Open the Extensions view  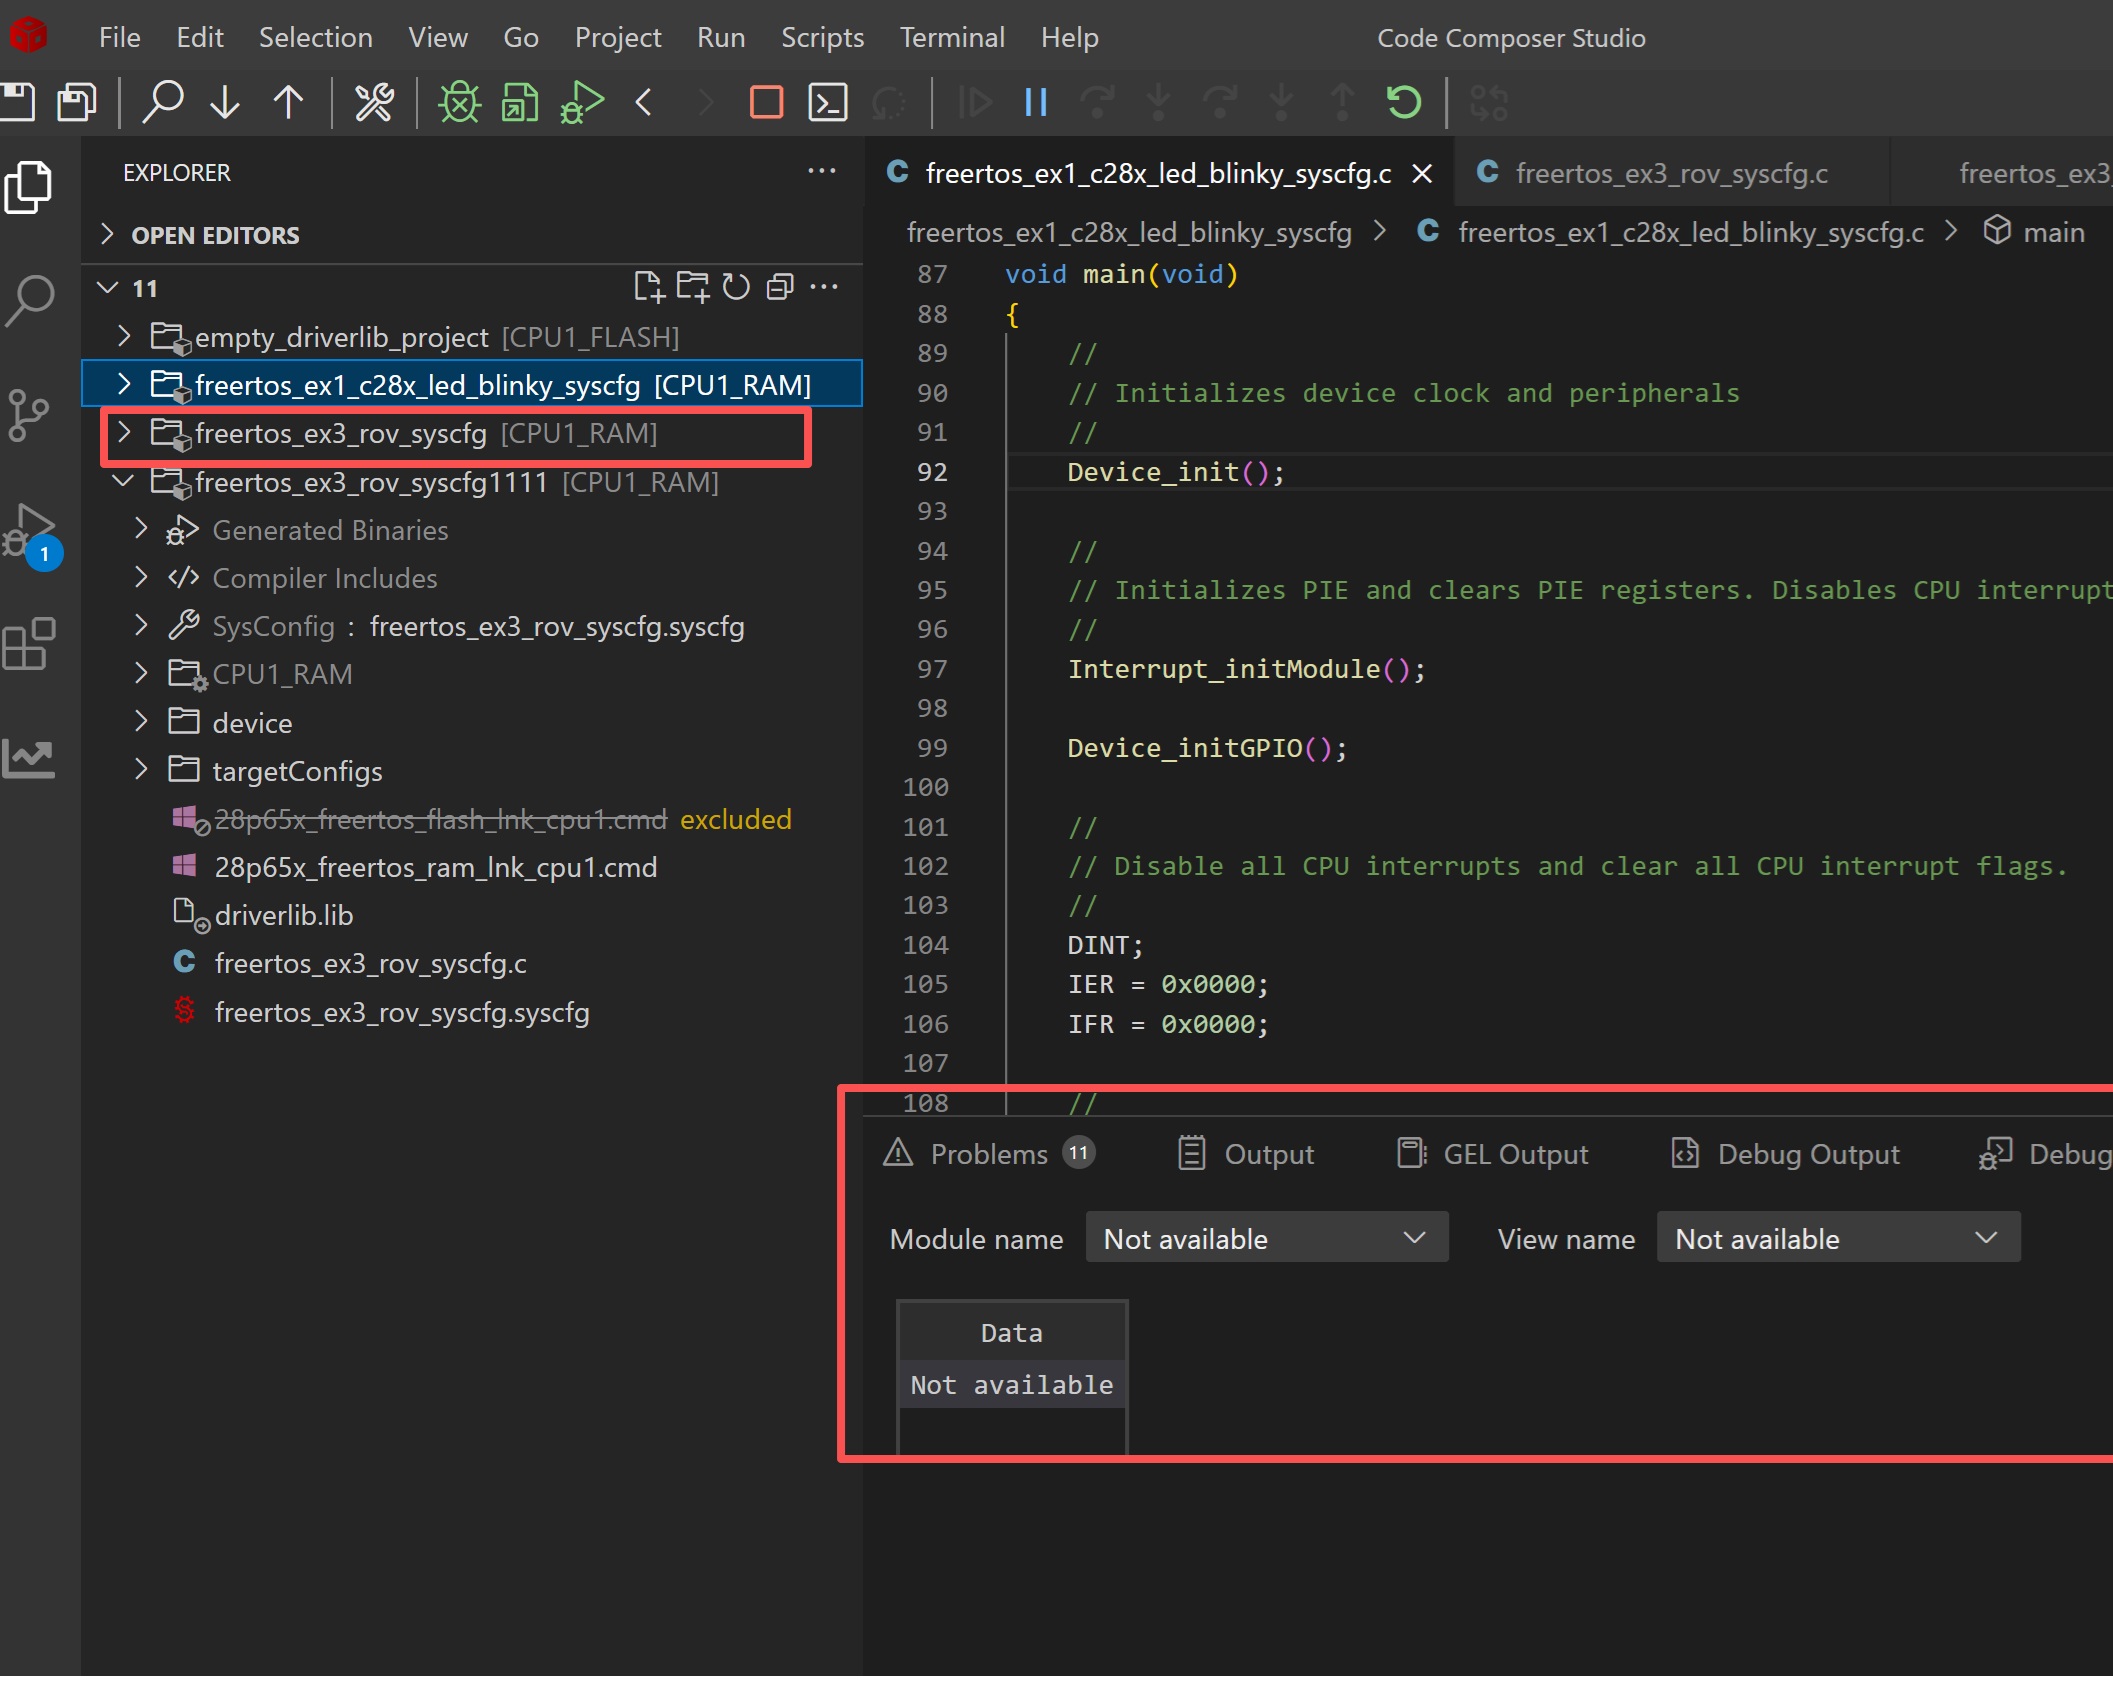pos(29,643)
